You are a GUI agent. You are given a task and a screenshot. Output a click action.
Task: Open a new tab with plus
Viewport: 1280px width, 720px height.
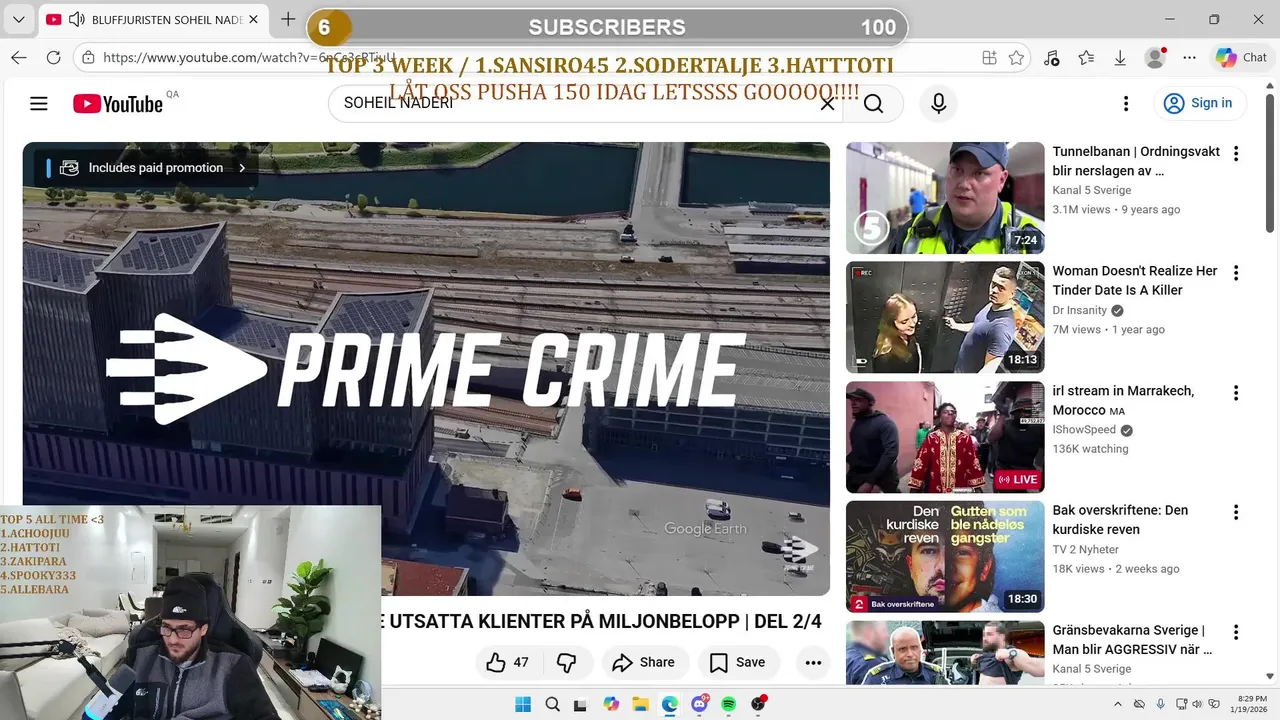288,20
